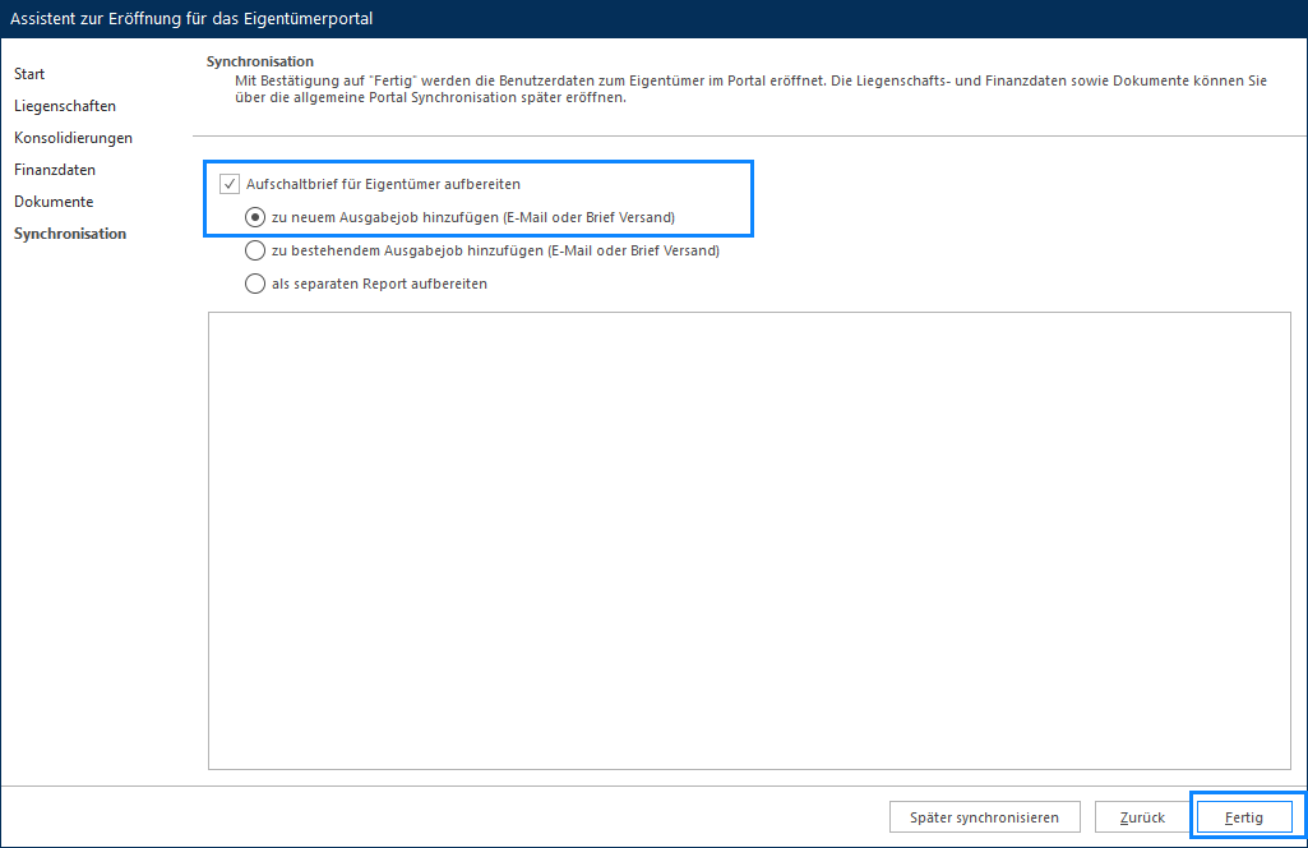1308x848 pixels.
Task: Open the Dokumente step
Action: coord(54,202)
